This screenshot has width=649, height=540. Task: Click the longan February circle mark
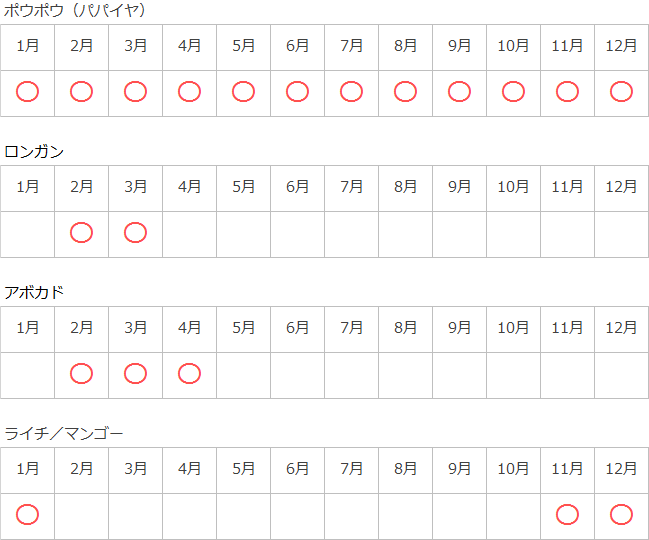[82, 233]
